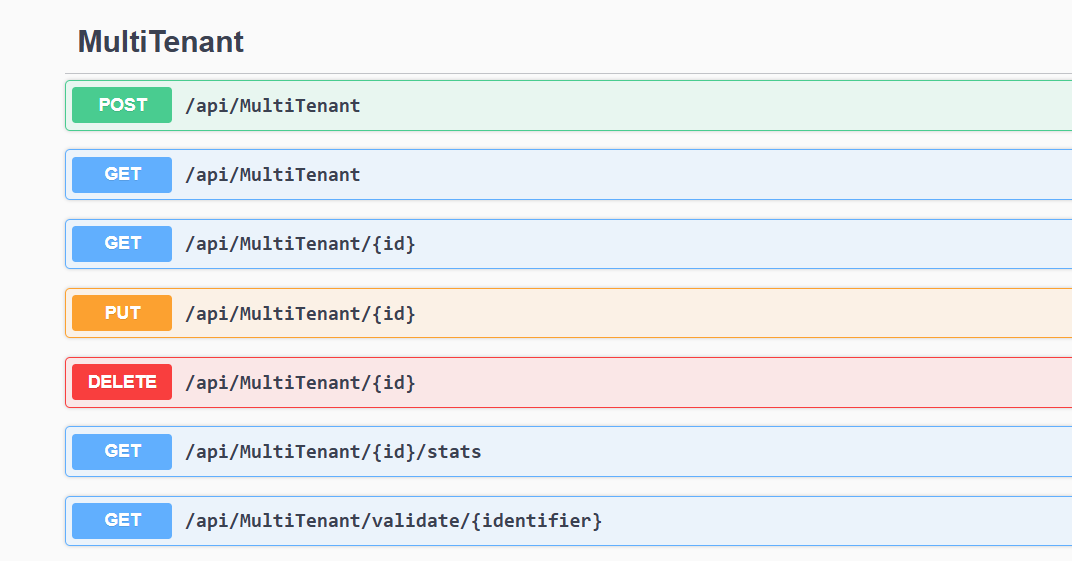
Task: Click GET badge next to the stats endpoint
Action: coord(122,451)
